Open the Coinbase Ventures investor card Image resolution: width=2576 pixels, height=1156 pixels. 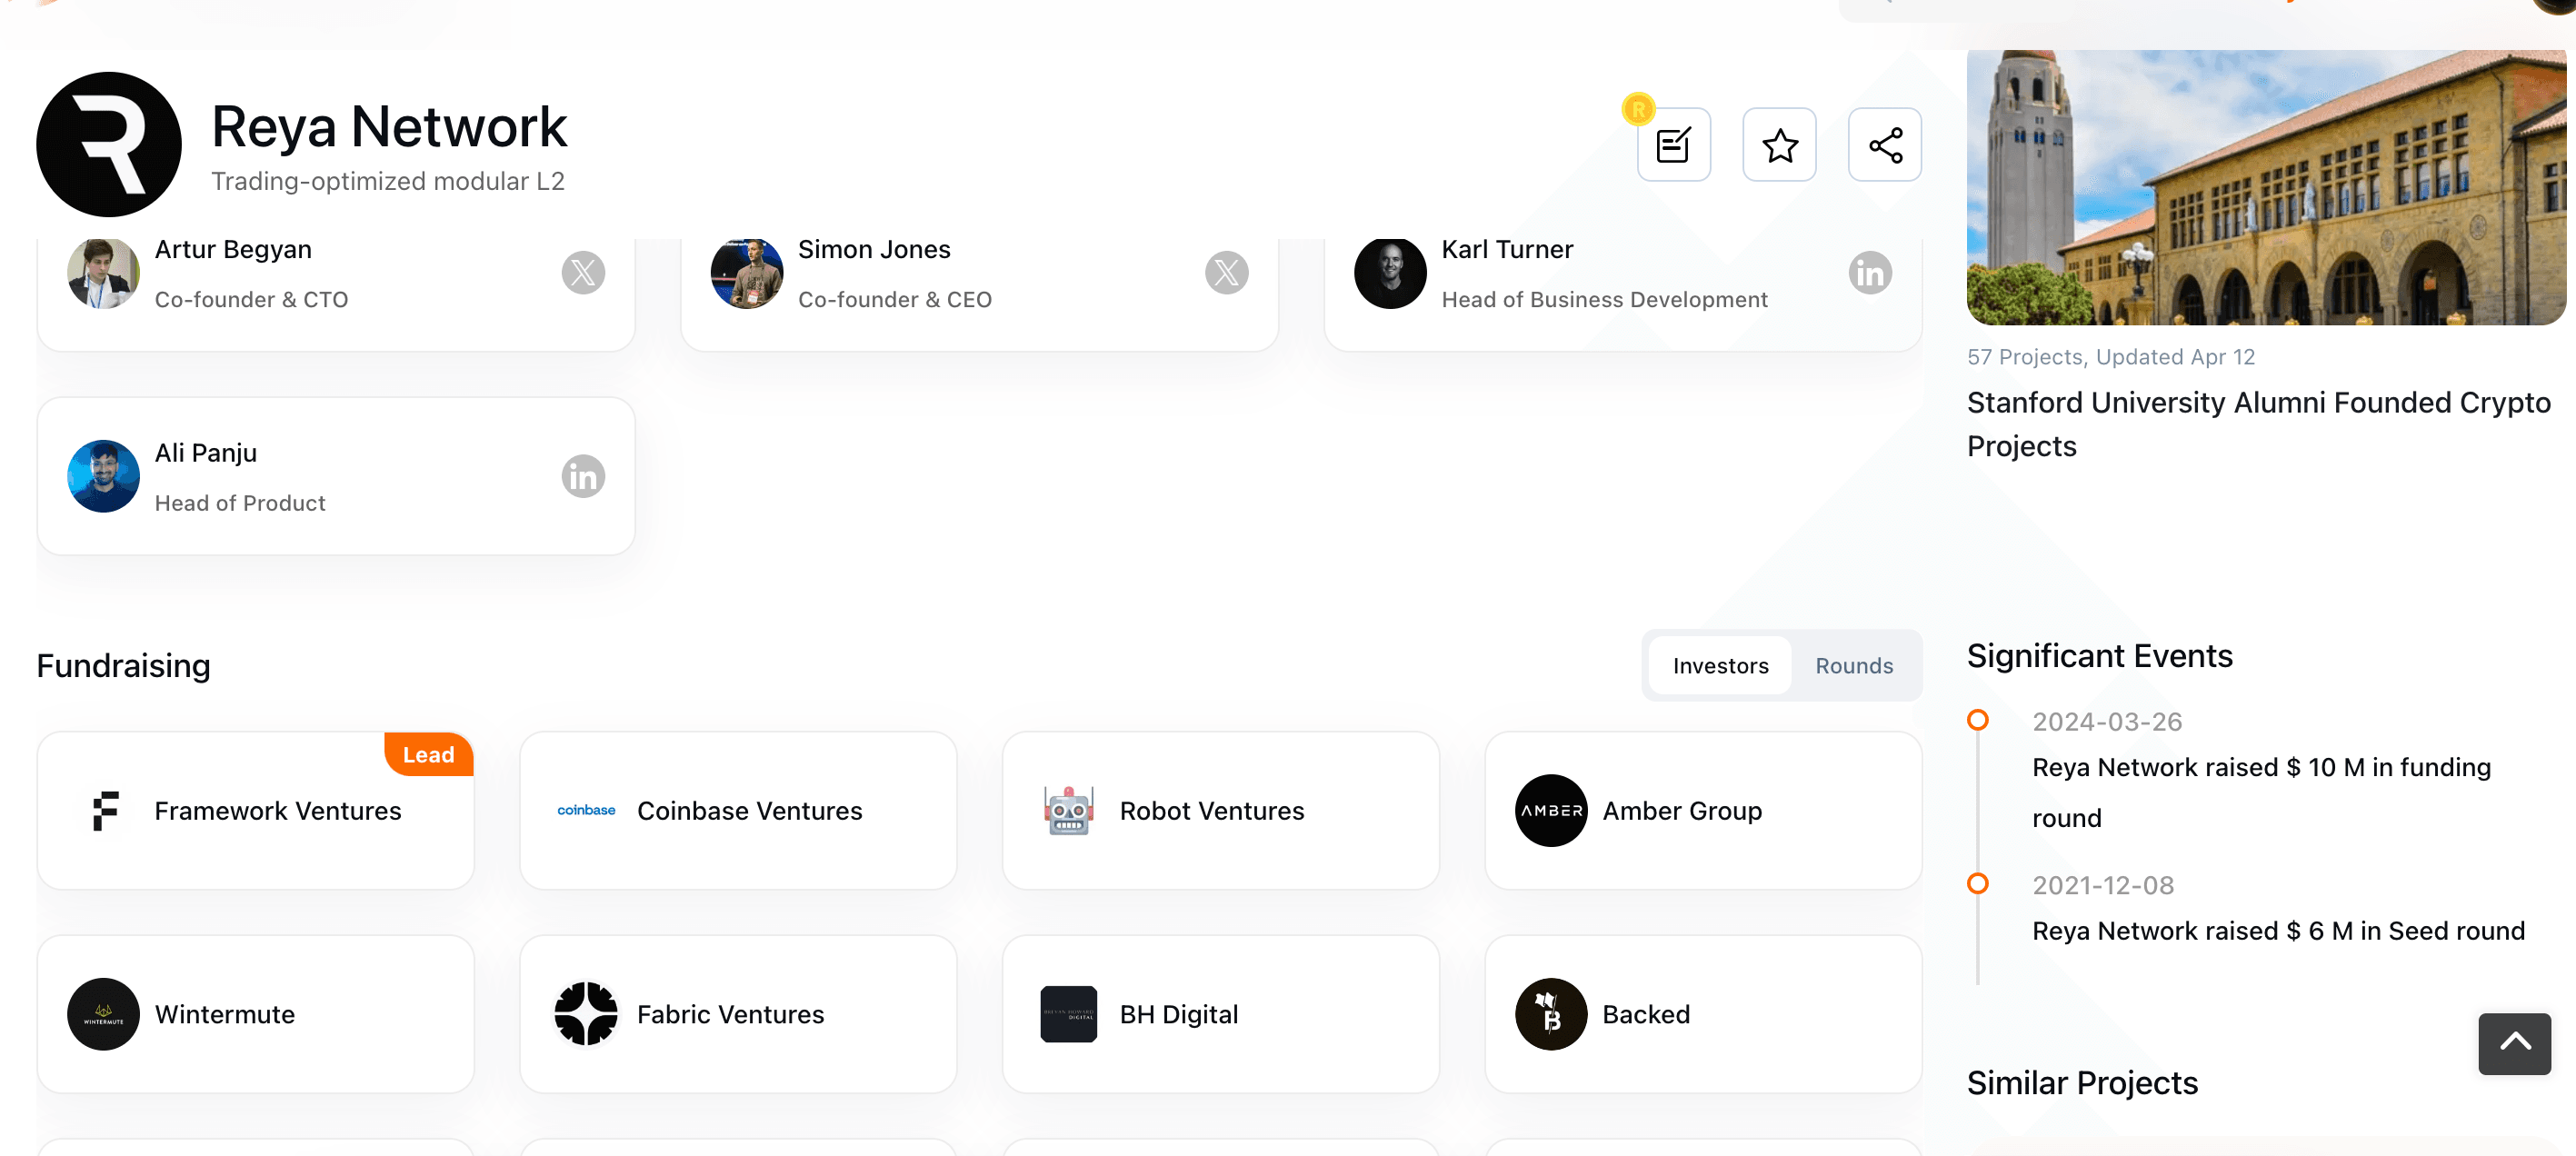pos(738,810)
